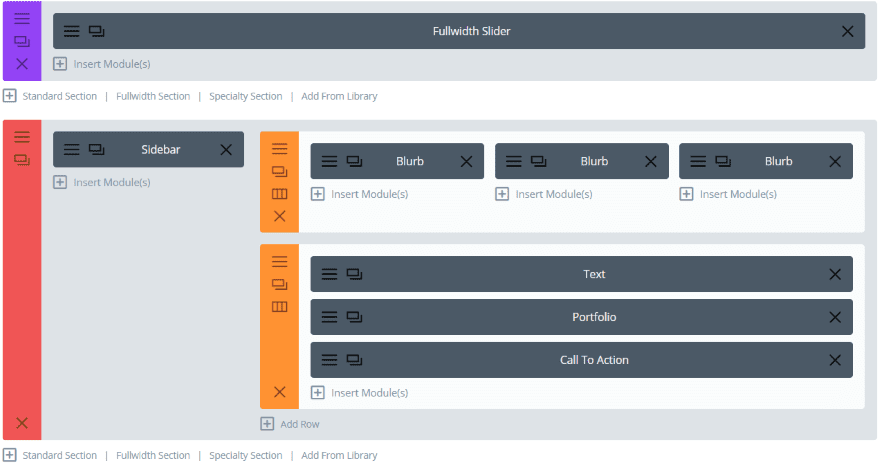Image resolution: width=880 pixels, height=470 pixels.
Task: Clone the Fullwidth Slider module
Action: coord(96,31)
